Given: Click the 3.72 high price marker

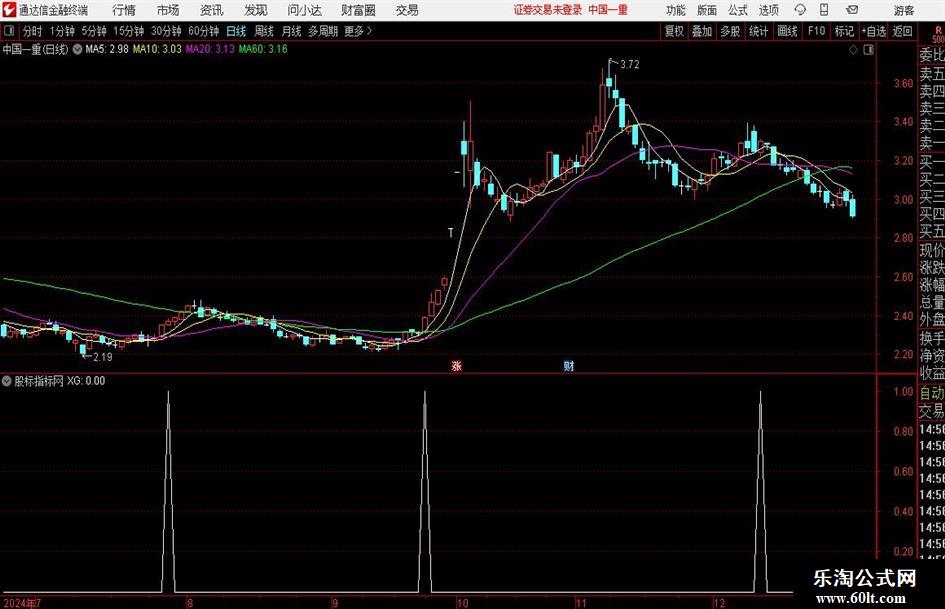Looking at the screenshot, I should point(629,64).
